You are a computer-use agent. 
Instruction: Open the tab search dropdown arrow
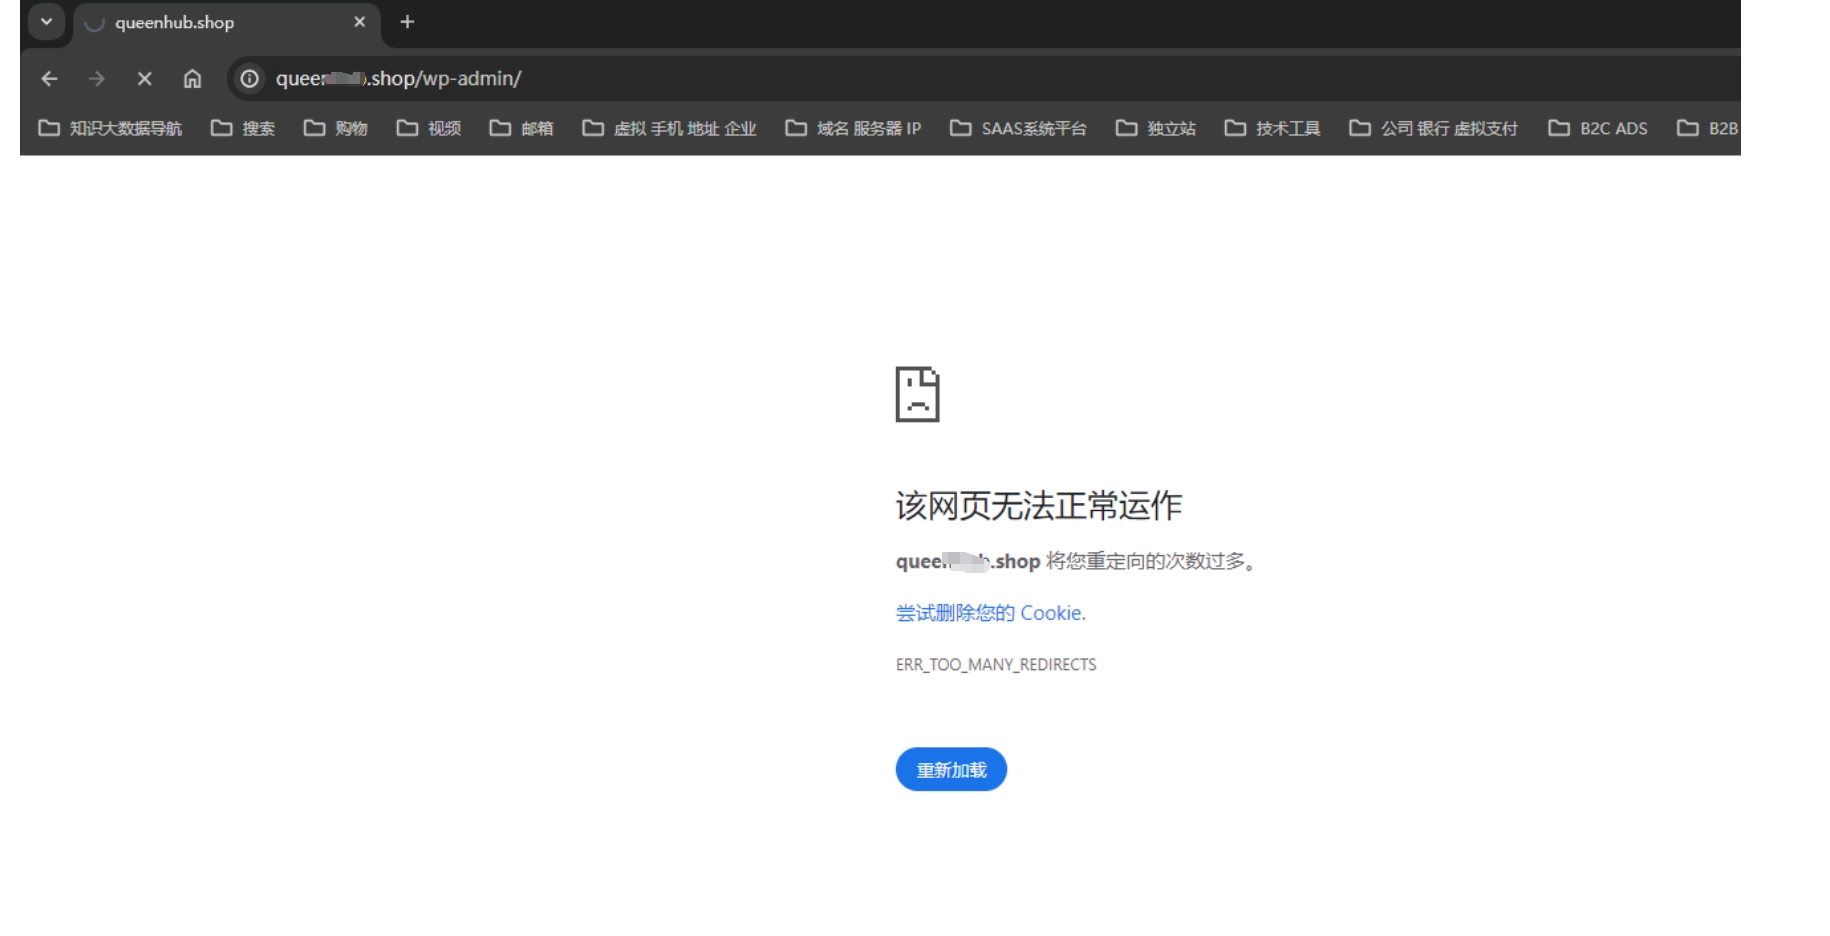click(x=46, y=22)
